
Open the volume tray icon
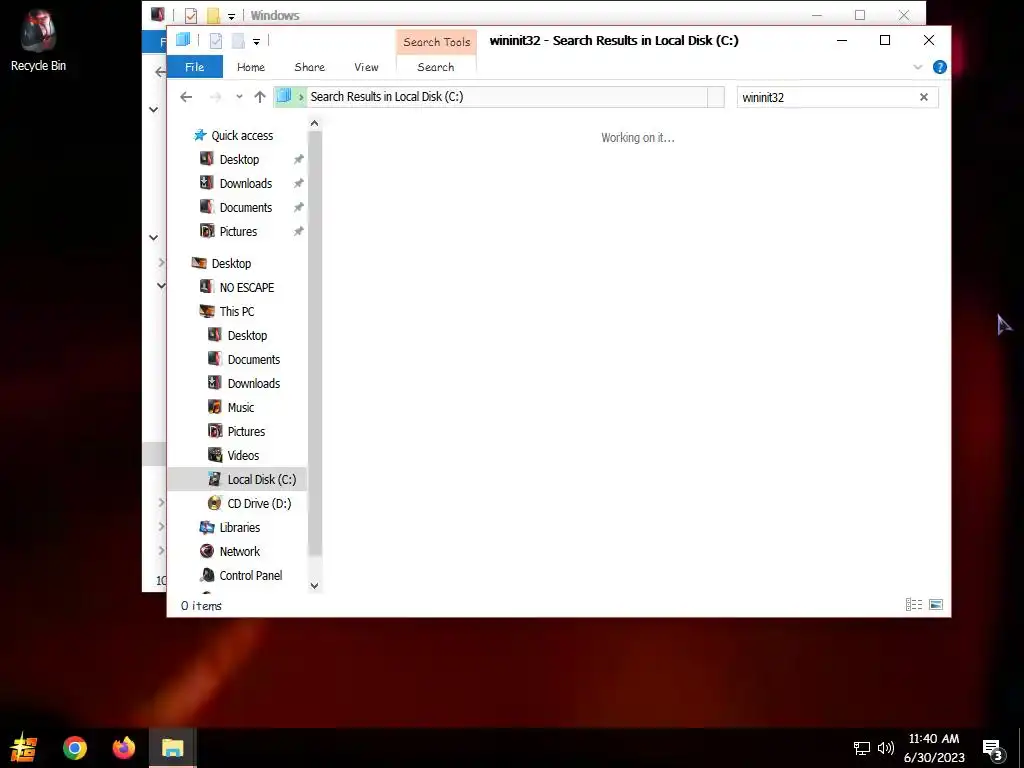pos(886,748)
